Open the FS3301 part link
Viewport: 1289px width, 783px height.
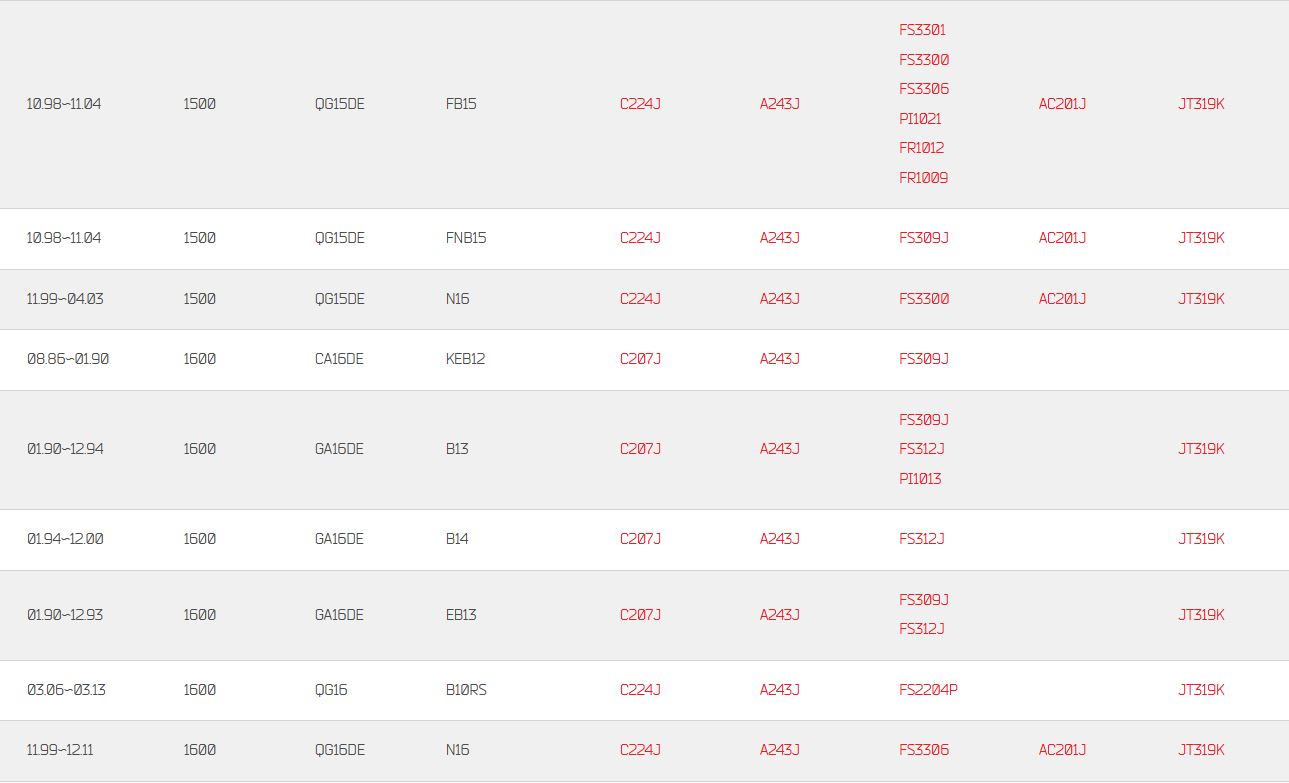coord(922,30)
